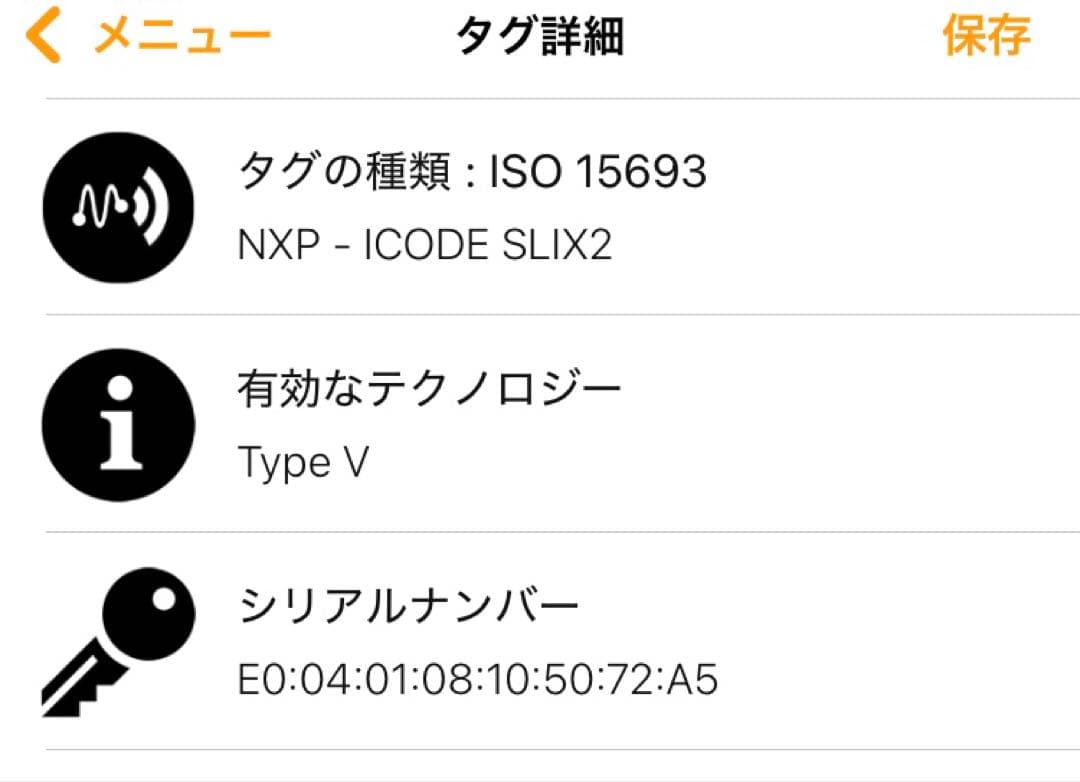Tap the orange back chevron arrow
The image size is (1080, 782).
click(x=44, y=37)
